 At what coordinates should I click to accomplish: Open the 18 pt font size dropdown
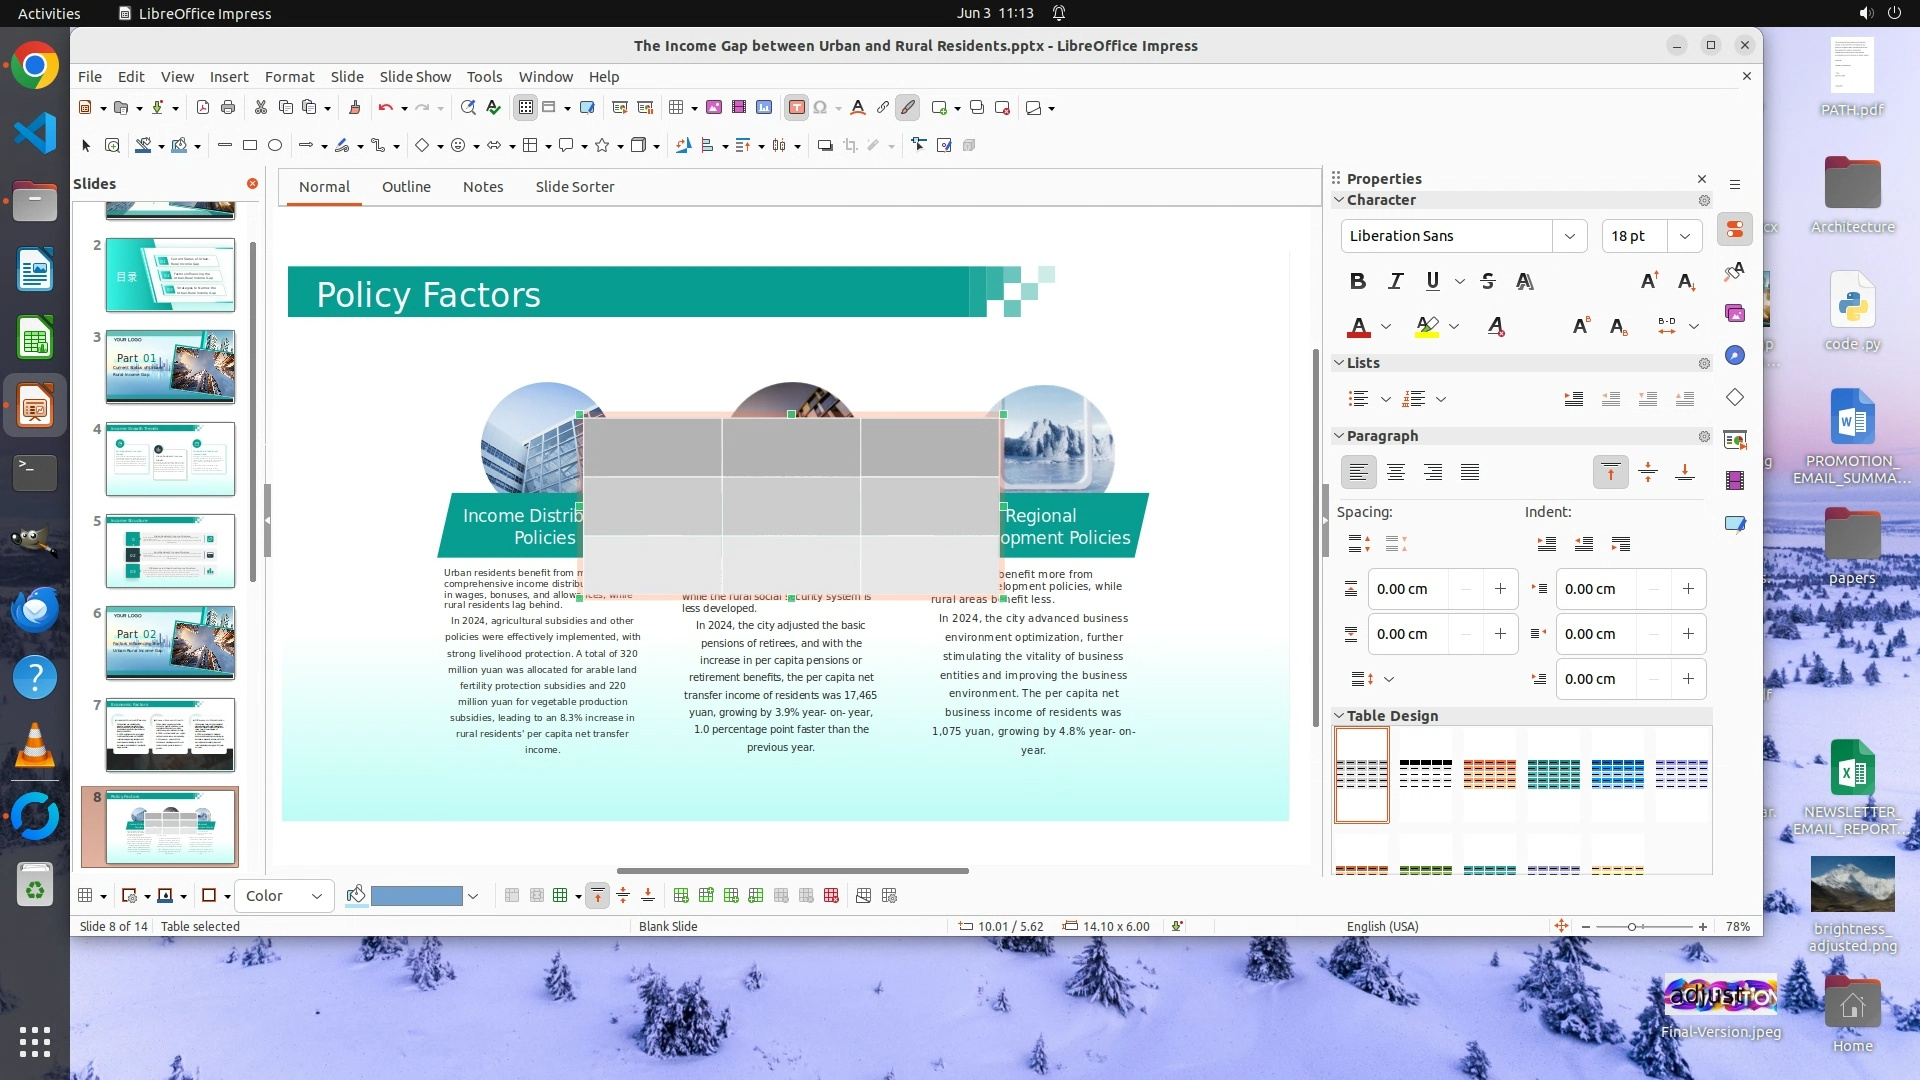tap(1685, 236)
